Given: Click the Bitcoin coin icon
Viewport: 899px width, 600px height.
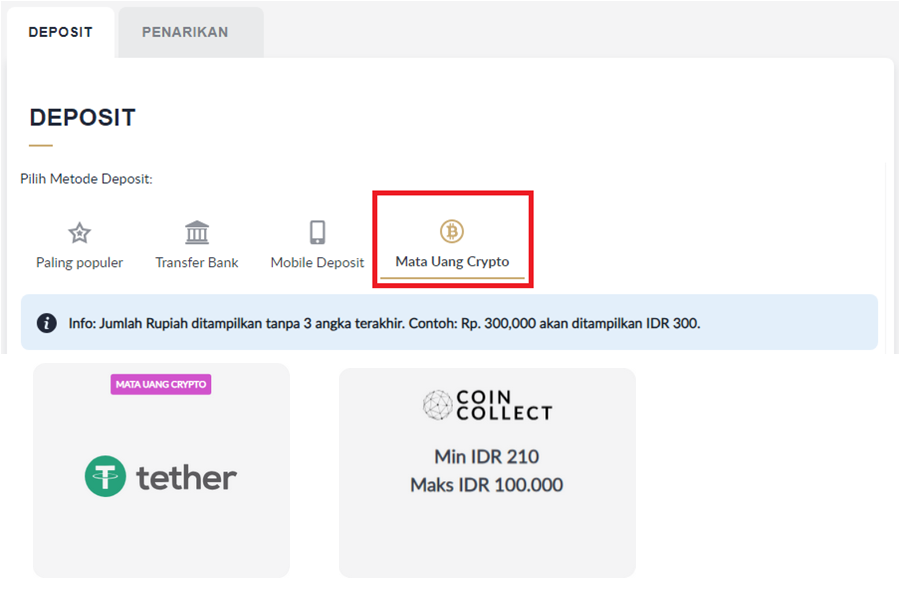Looking at the screenshot, I should (452, 232).
